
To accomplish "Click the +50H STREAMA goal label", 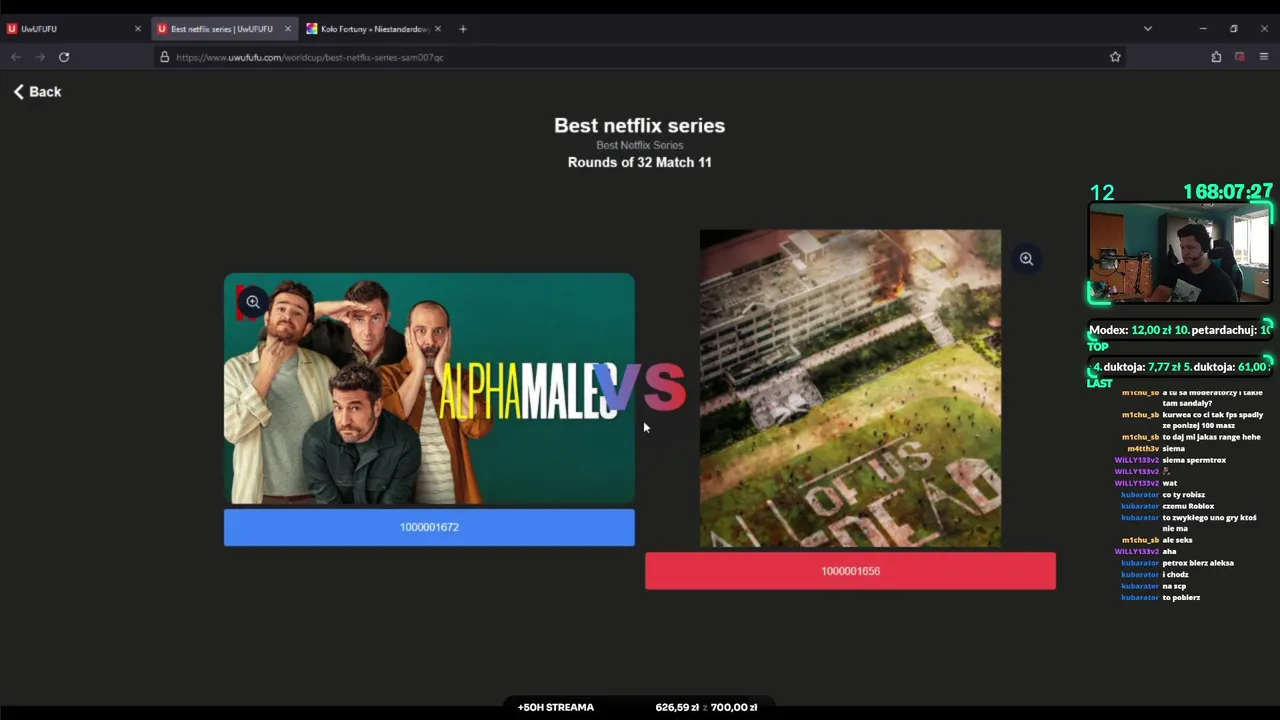I will click(x=556, y=707).
